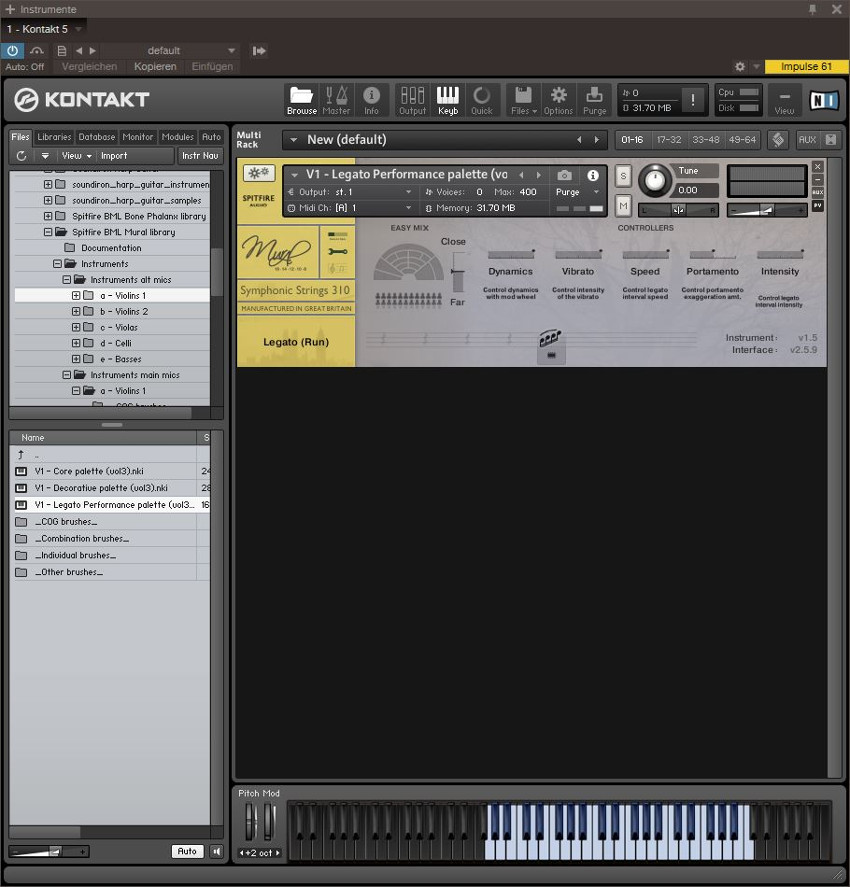This screenshot has height=887, width=850.
Task: Open the instrument snapshot camera view
Action: [x=564, y=175]
